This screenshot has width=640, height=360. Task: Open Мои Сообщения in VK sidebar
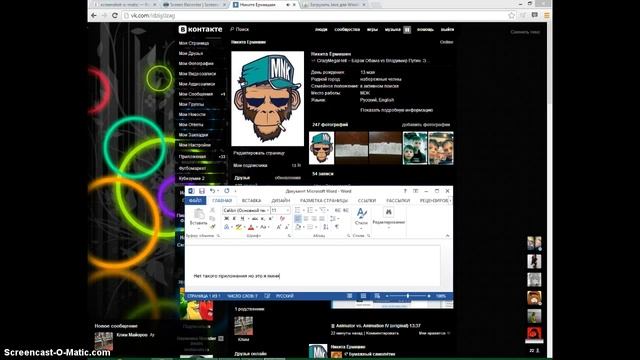196,94
